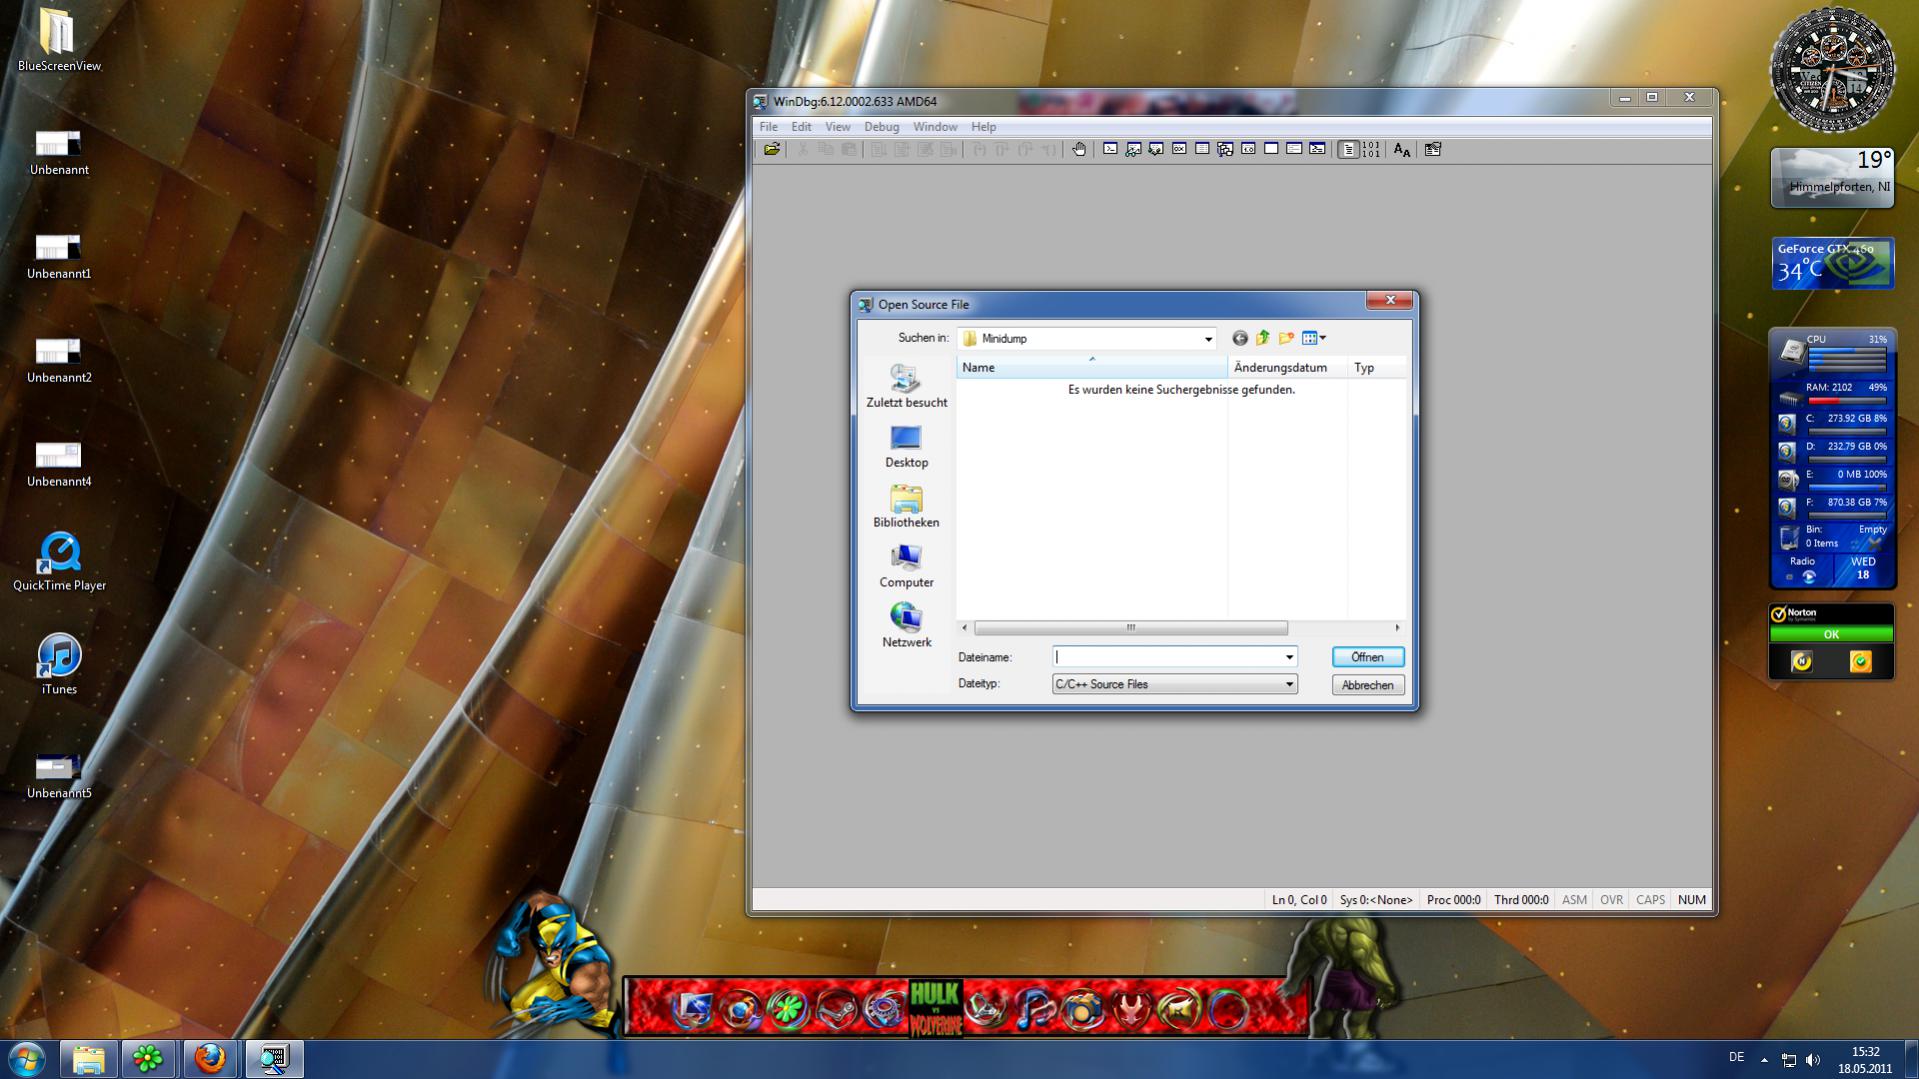Open the File menu in WinDbg
The image size is (1919, 1079).
(x=768, y=127)
